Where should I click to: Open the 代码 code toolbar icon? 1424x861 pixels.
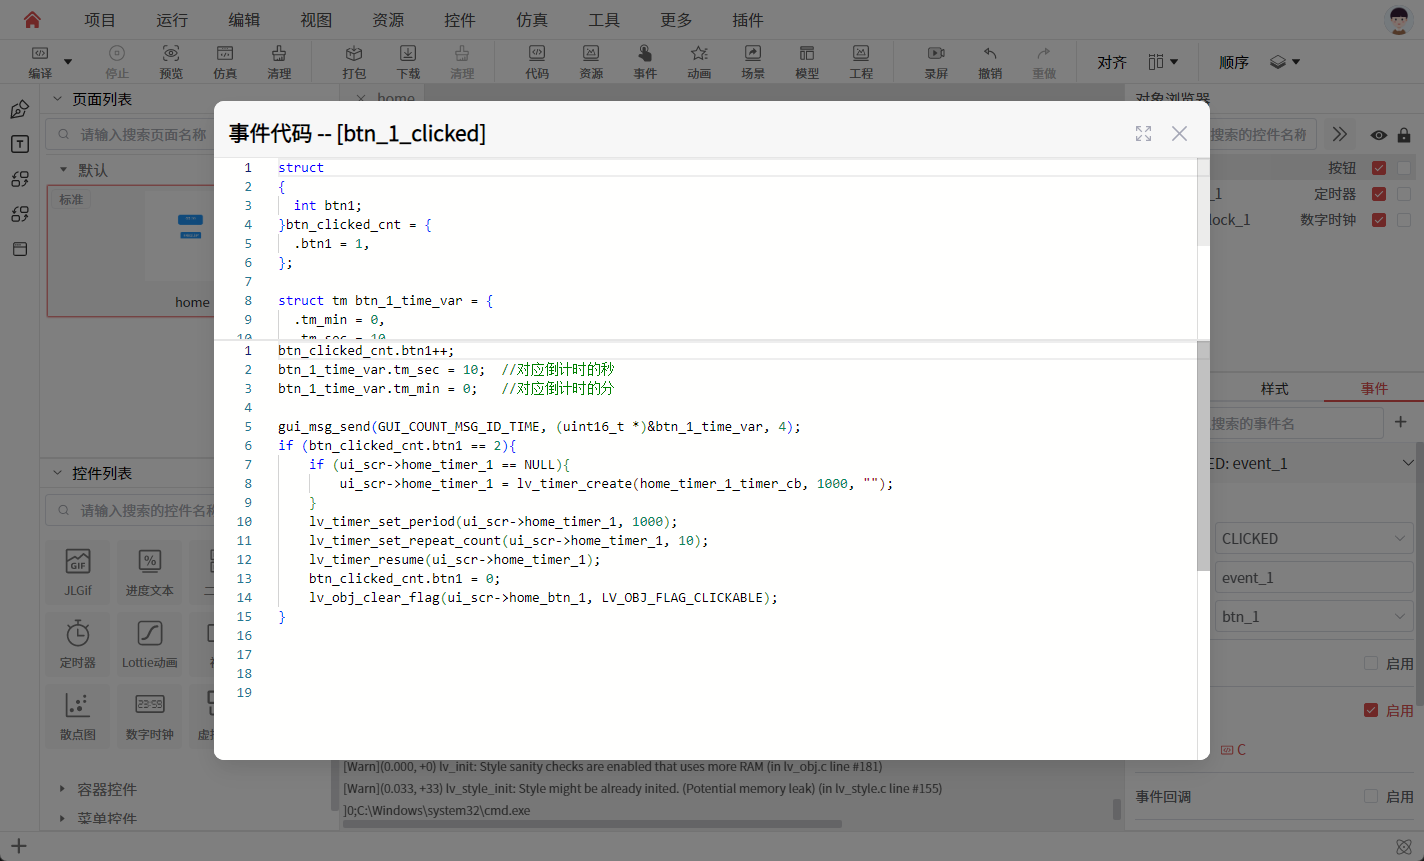click(x=537, y=62)
